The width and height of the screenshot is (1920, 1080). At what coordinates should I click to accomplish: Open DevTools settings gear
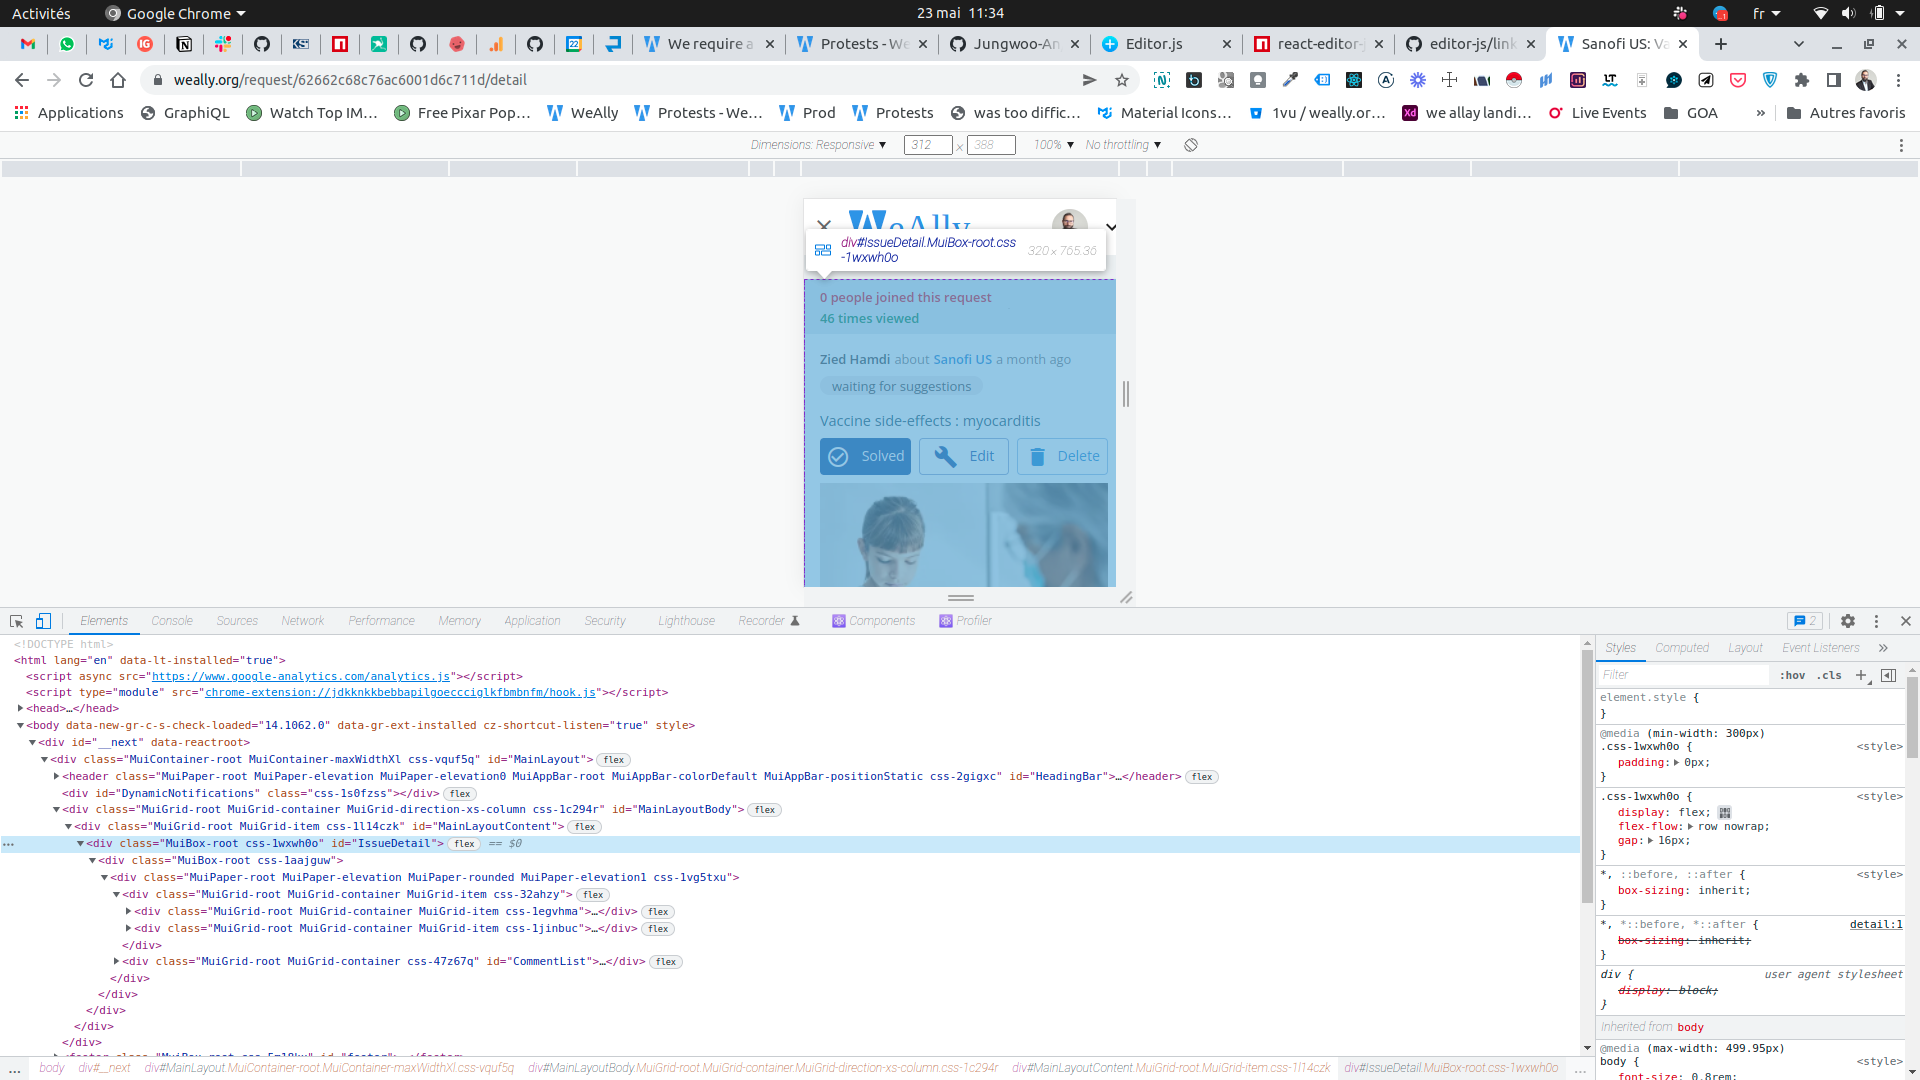point(1848,621)
